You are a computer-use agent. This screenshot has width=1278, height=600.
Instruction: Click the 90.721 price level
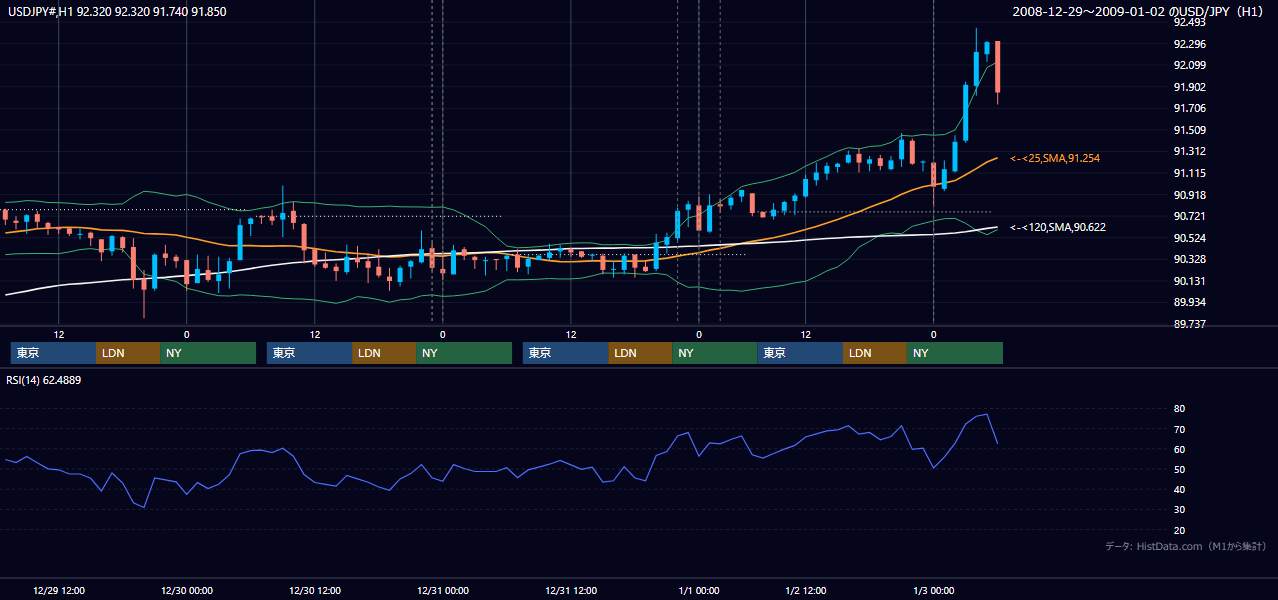click(x=1189, y=216)
